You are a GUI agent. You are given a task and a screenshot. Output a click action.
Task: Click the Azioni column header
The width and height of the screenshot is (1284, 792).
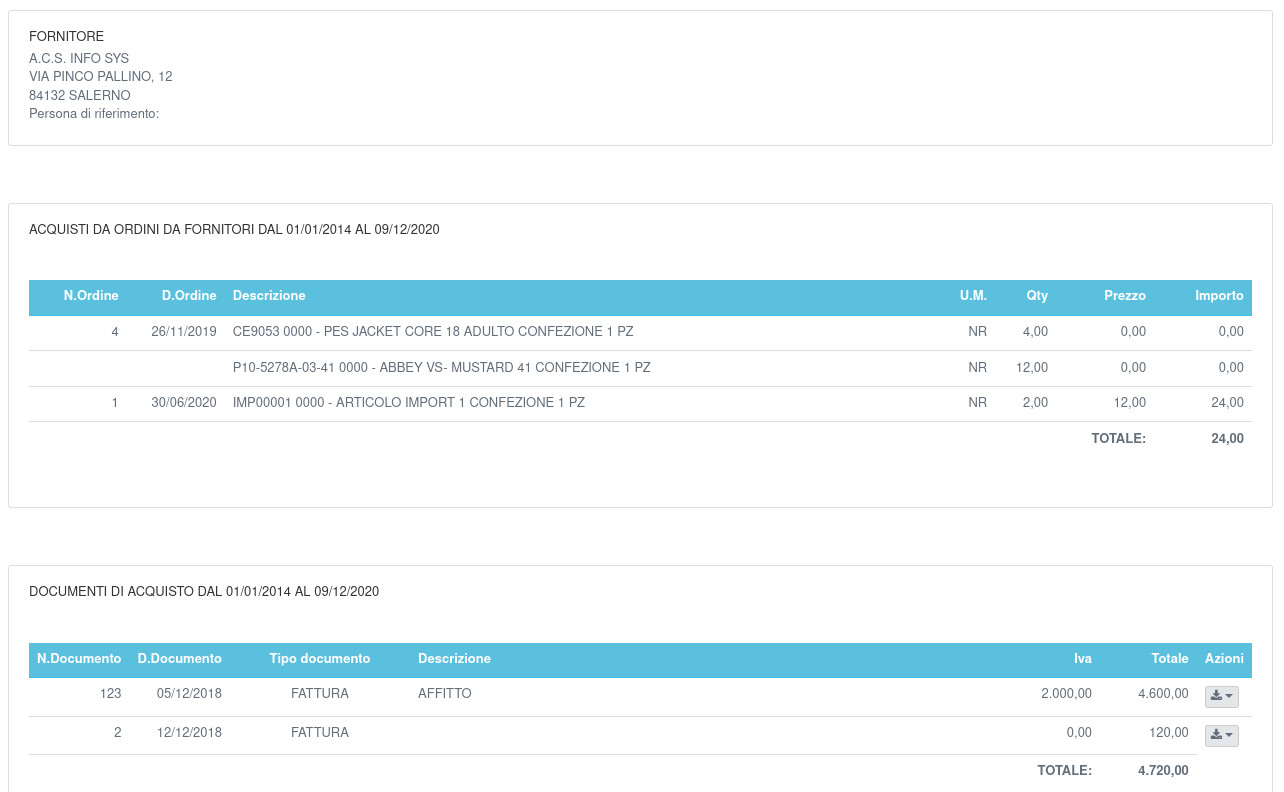[x=1224, y=659]
